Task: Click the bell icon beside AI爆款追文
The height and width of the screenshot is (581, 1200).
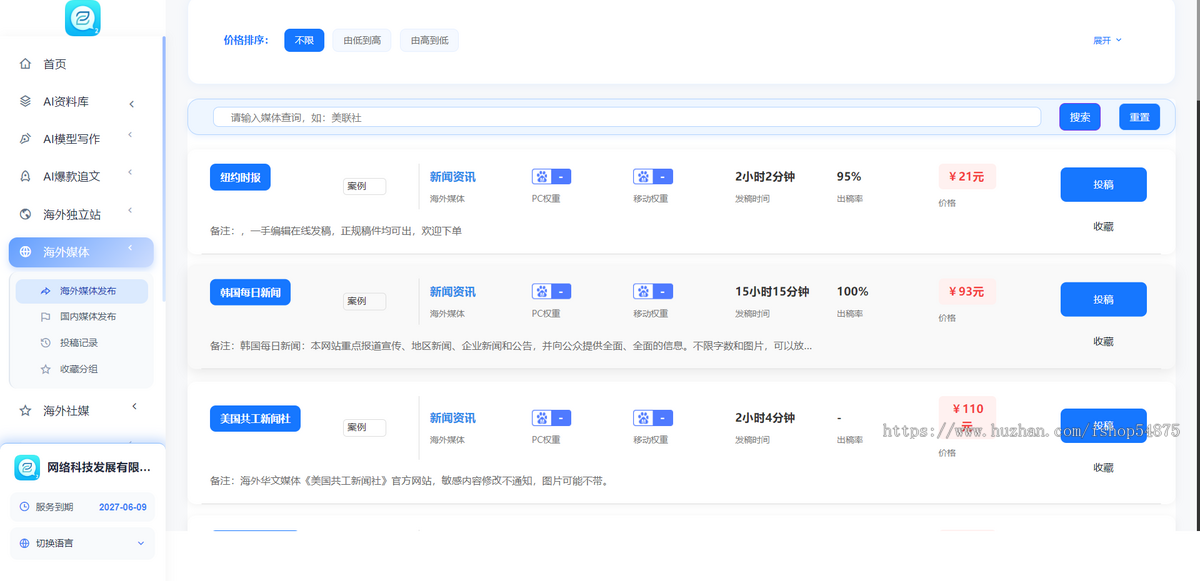Action: point(25,176)
